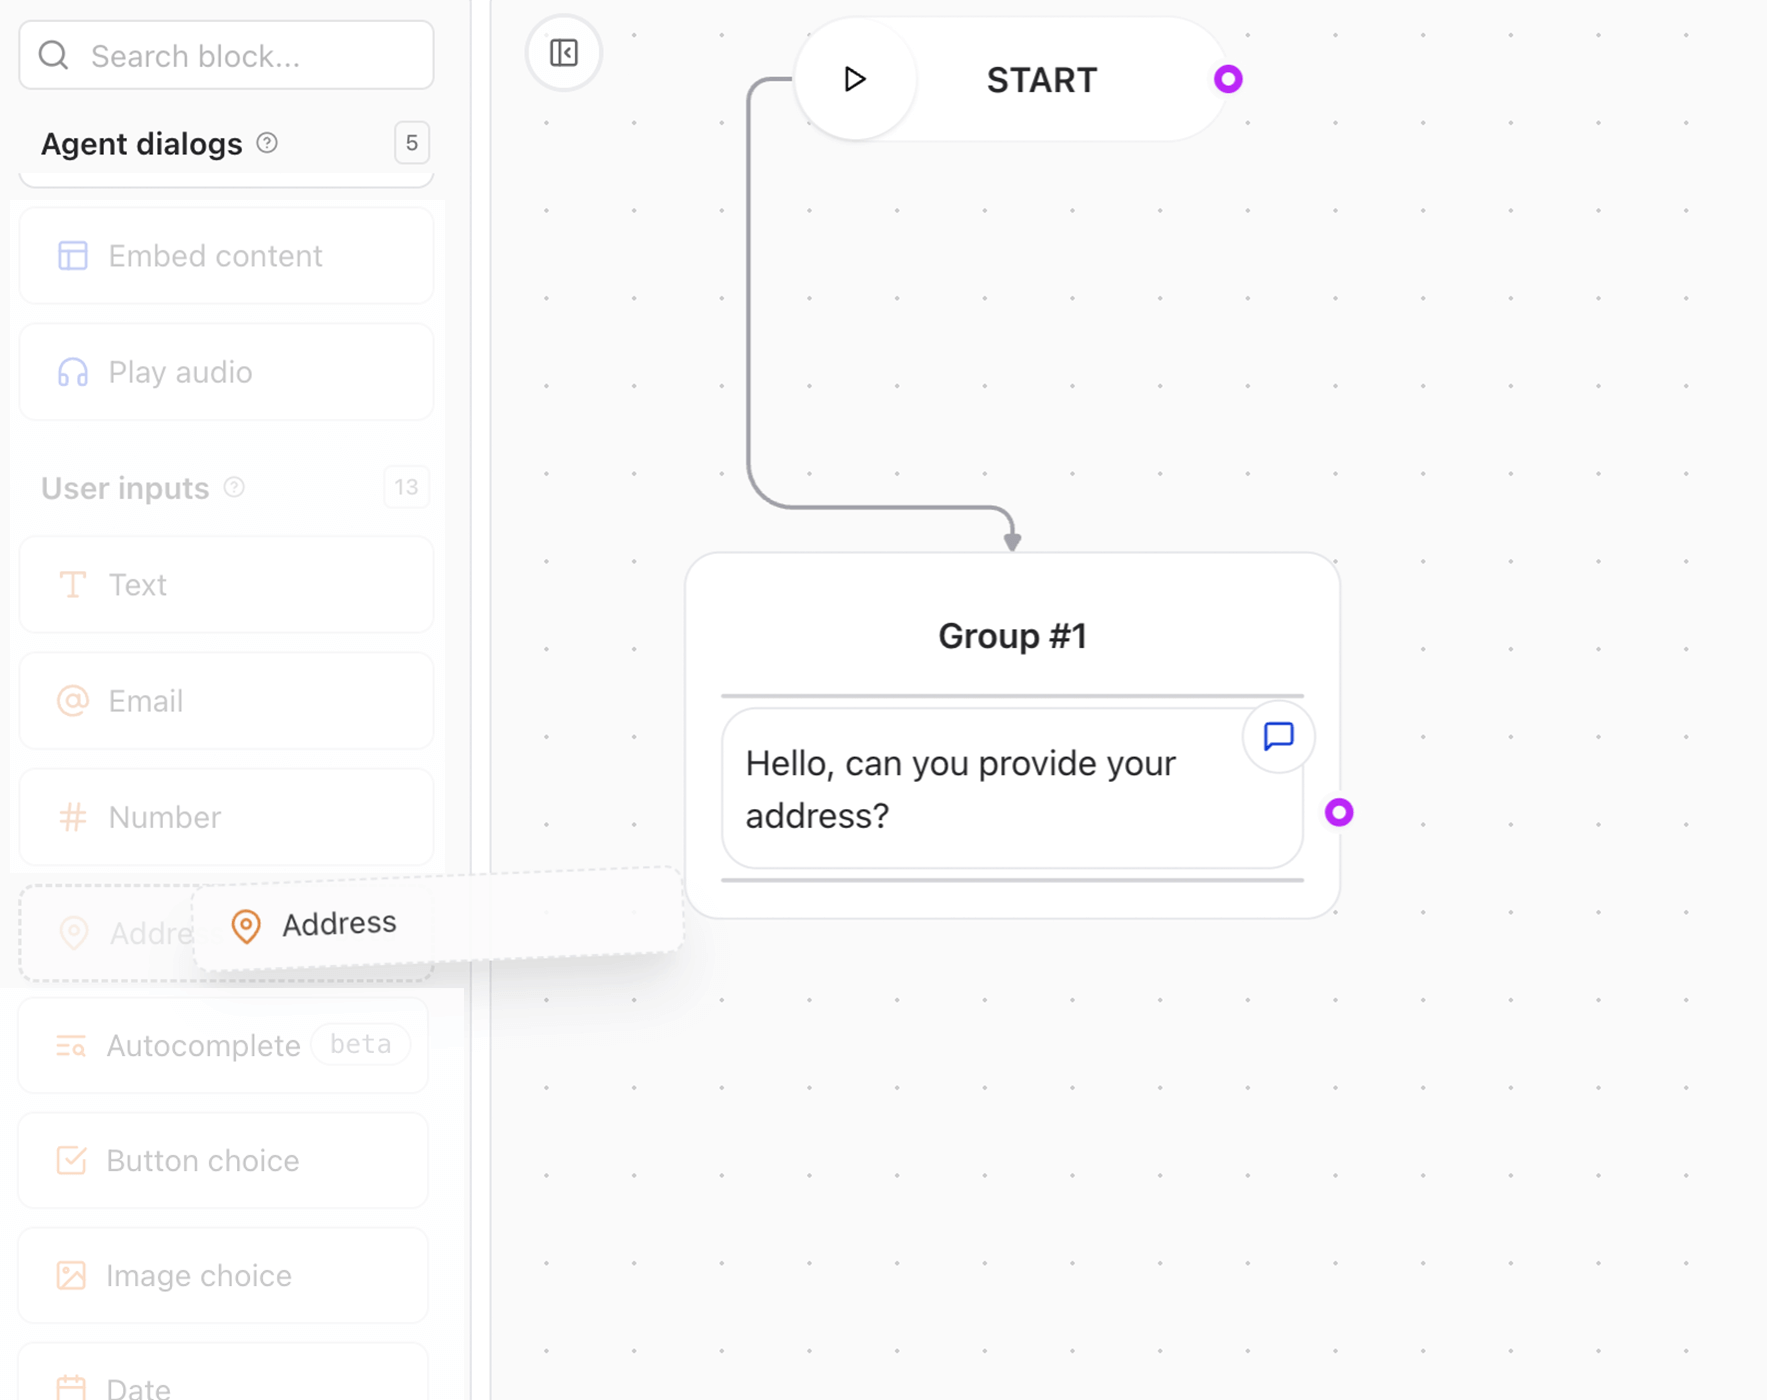Select the Image choice block icon
Viewport: 1767px width, 1400px height.
pyautogui.click(x=71, y=1275)
